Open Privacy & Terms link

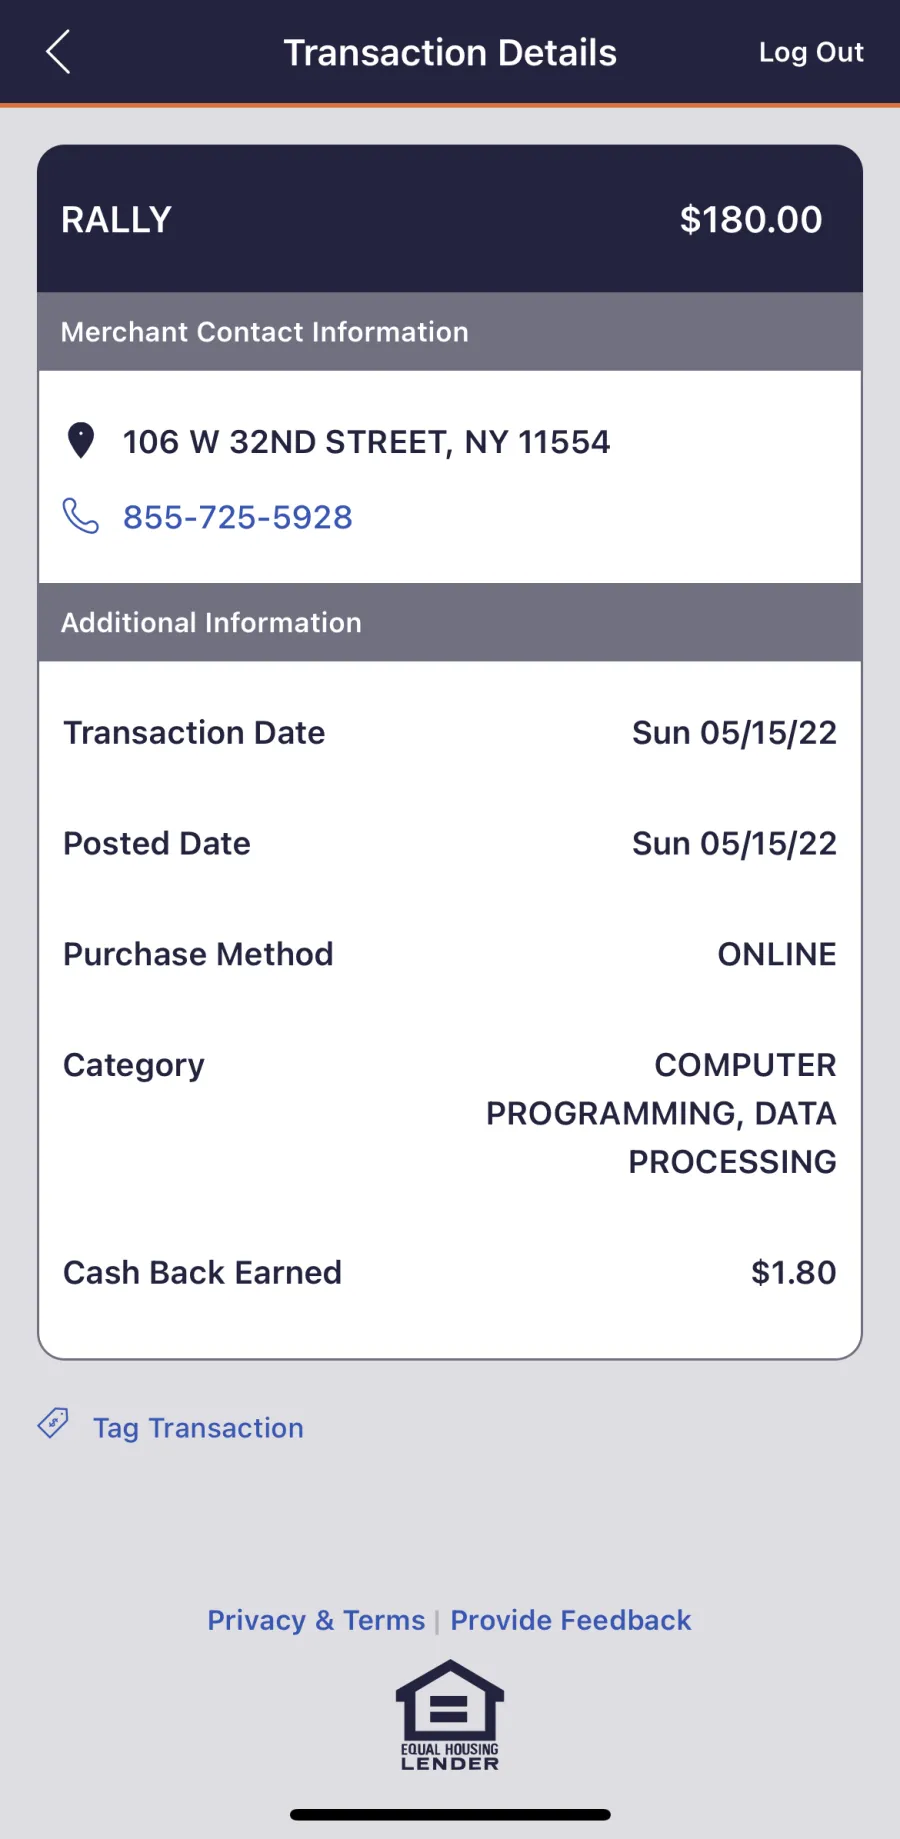[x=316, y=1620]
